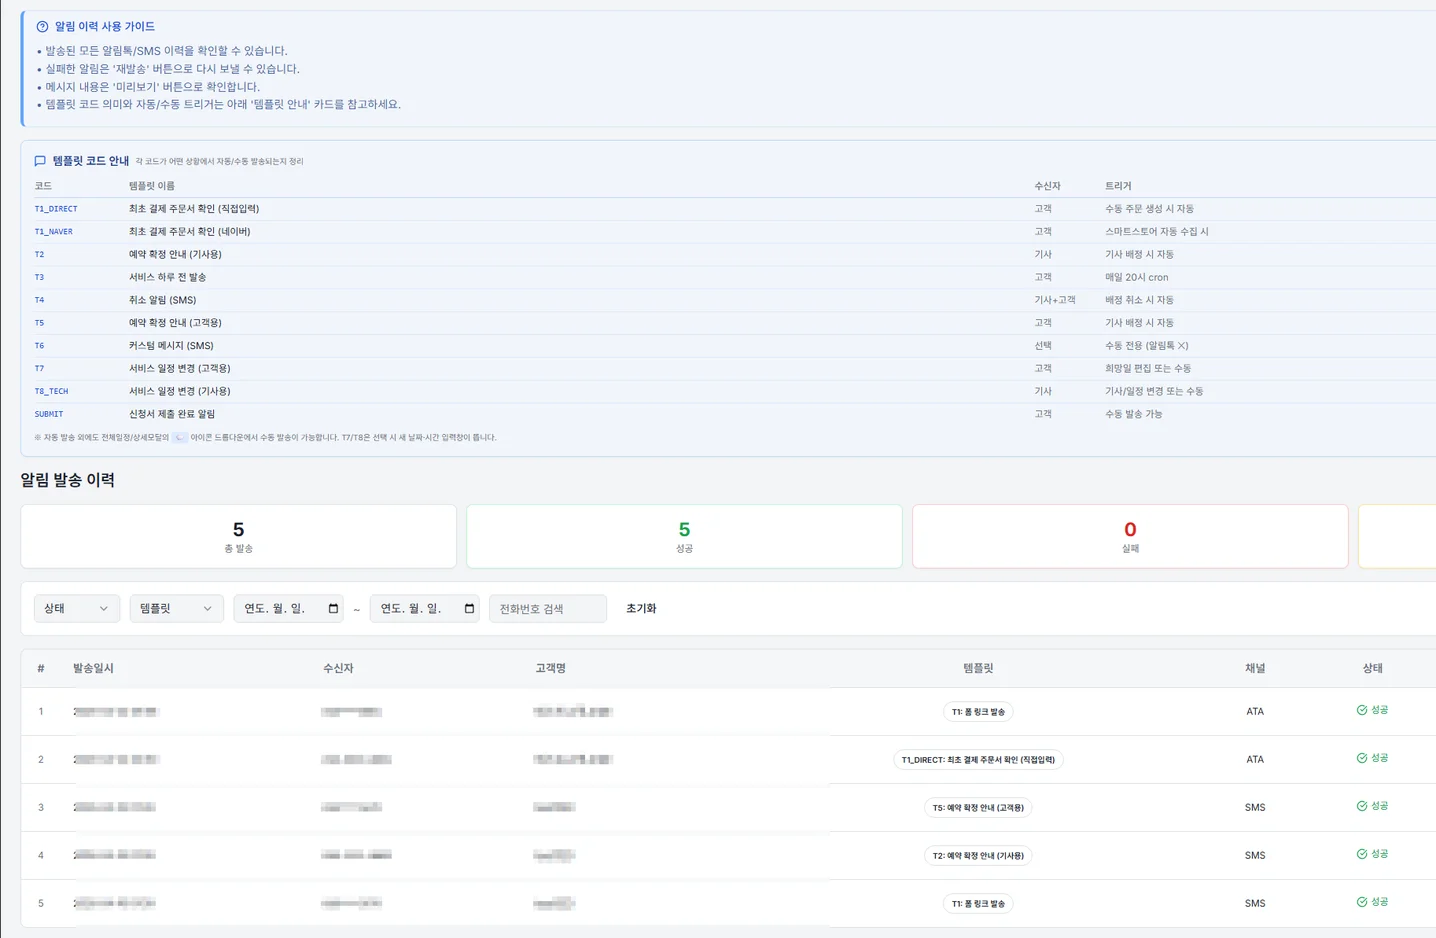Image resolution: width=1436 pixels, height=938 pixels.
Task: Click the success check icon in row 1
Action: point(1361,710)
